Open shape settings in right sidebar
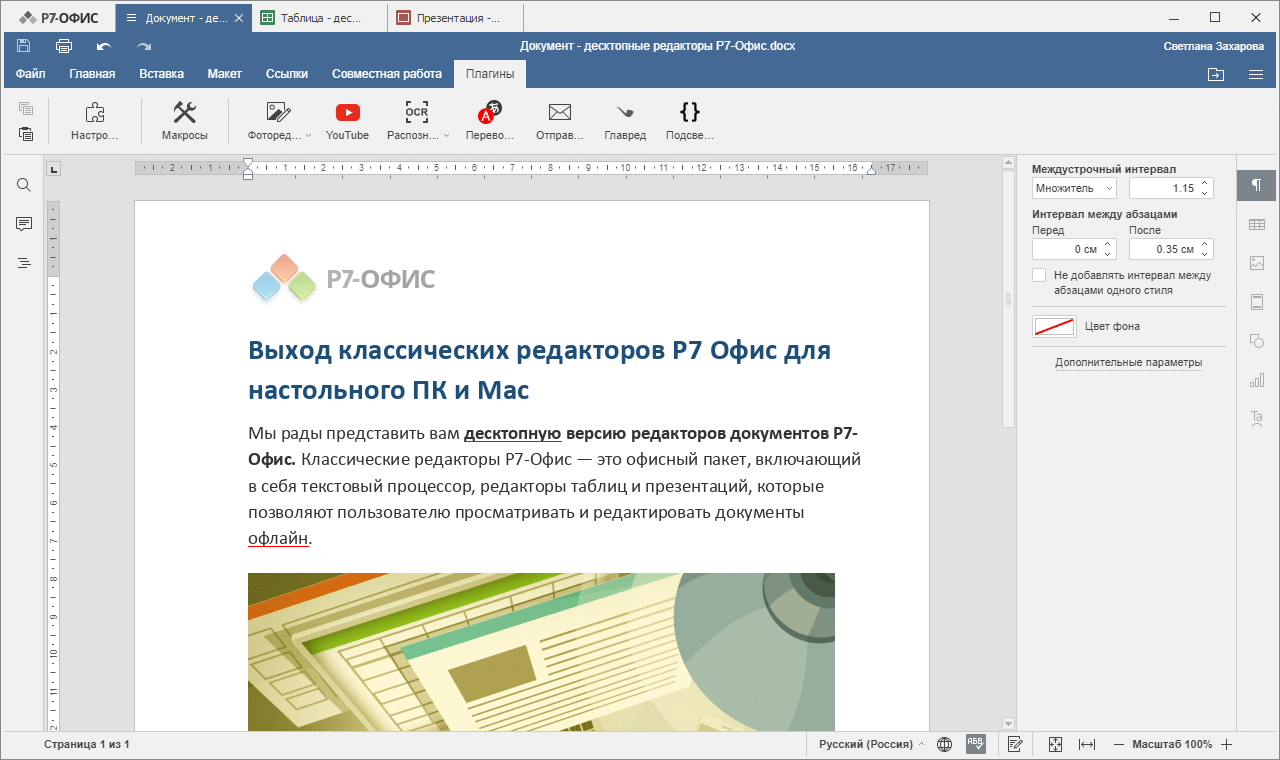 pos(1257,341)
